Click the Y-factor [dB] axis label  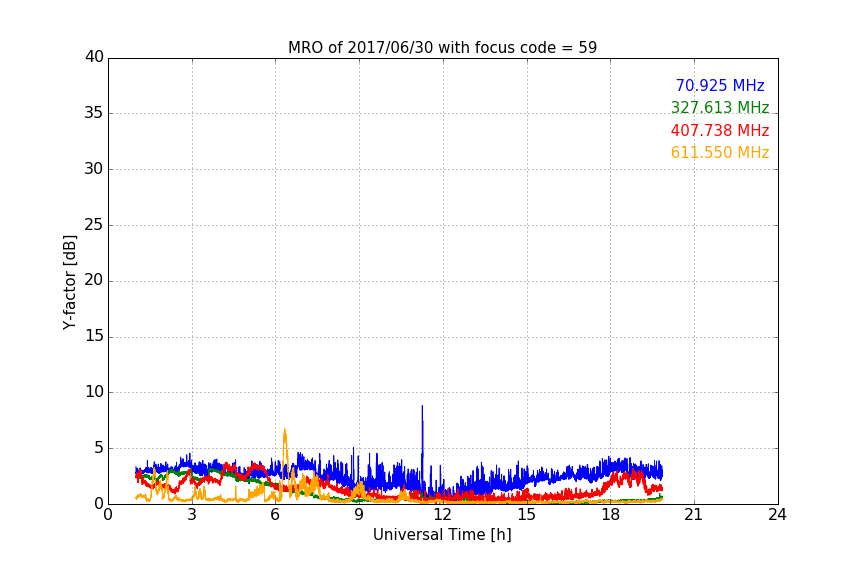(69, 282)
